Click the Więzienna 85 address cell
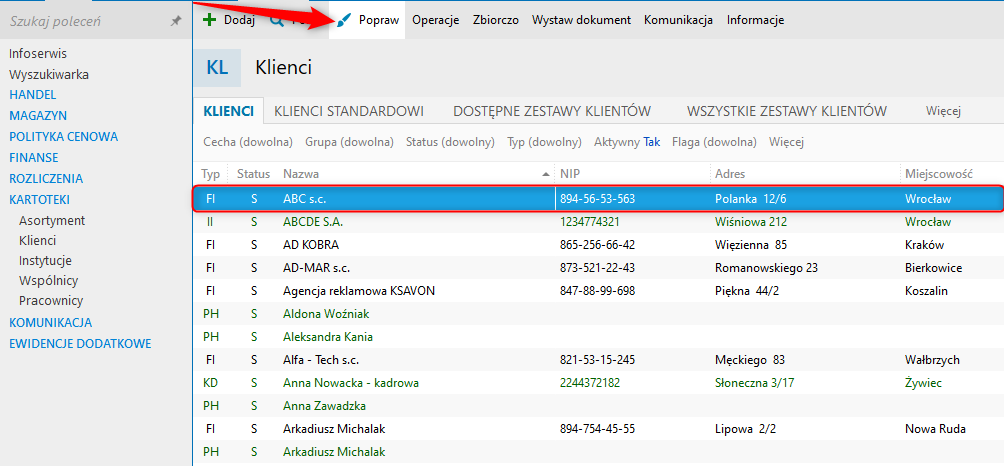The height and width of the screenshot is (466, 1004). click(751, 245)
